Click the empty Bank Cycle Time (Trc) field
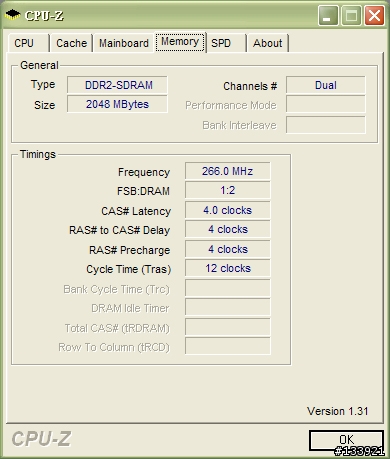 [x=228, y=288]
